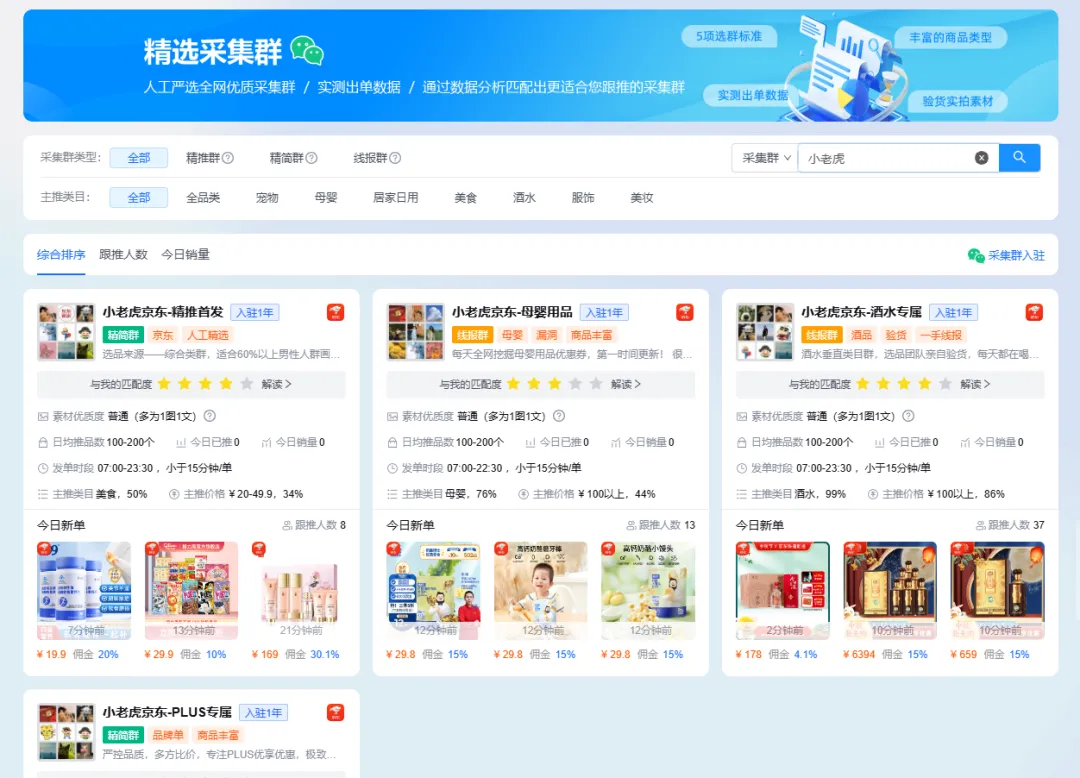Open 小老虎京东-酒水专属 group title
The height and width of the screenshot is (778, 1080).
(x=862, y=312)
